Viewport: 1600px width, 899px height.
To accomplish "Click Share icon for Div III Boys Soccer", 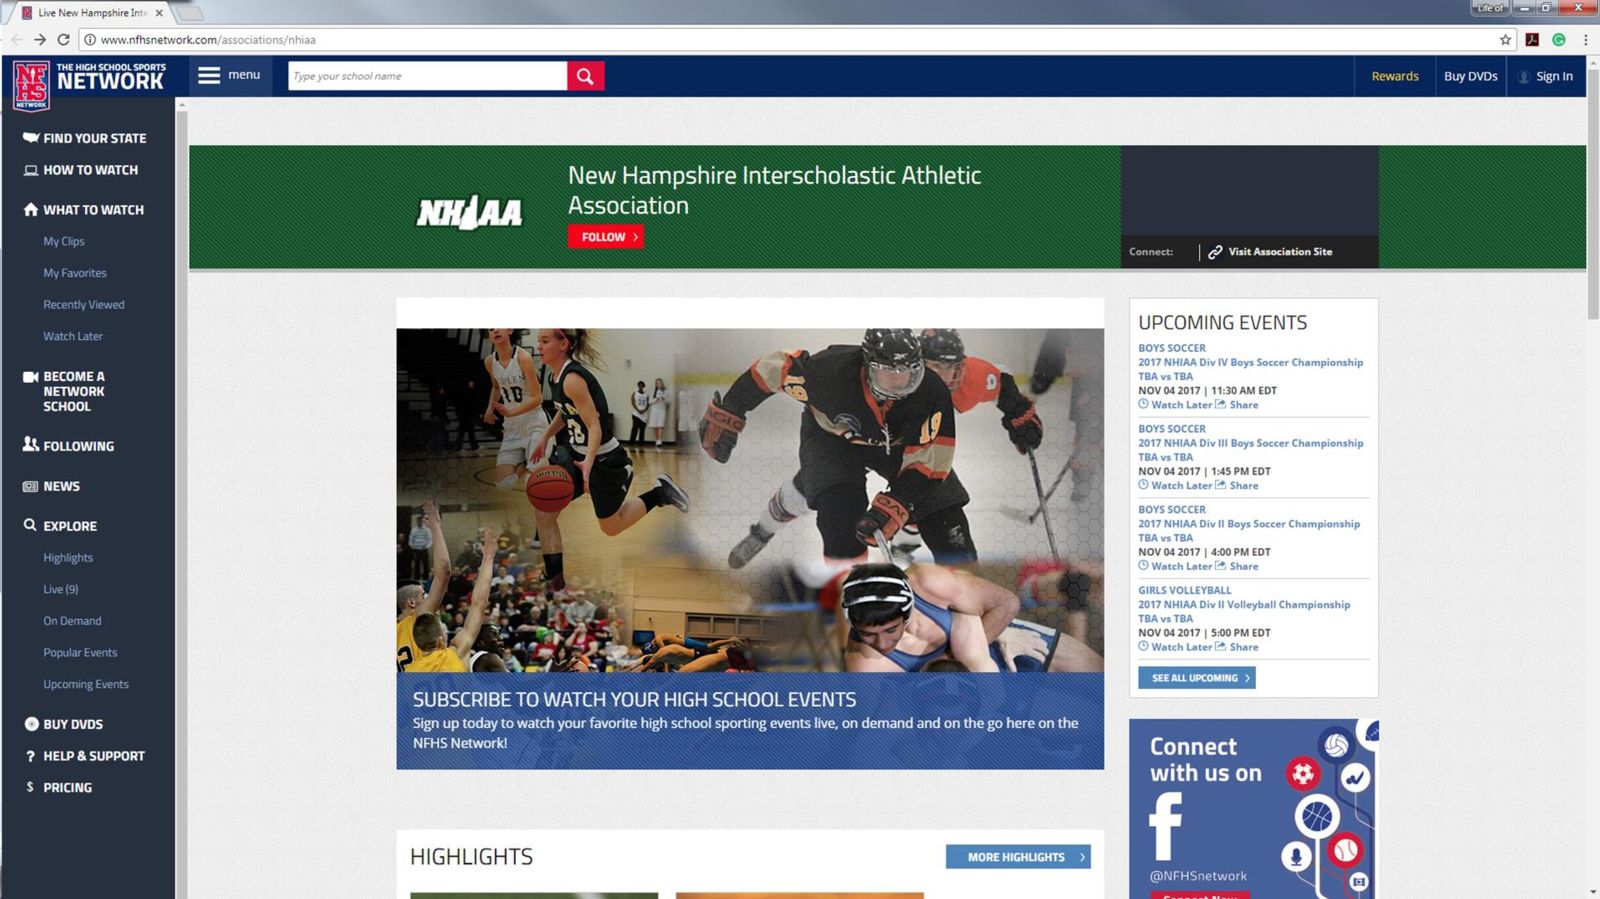I will pyautogui.click(x=1220, y=485).
